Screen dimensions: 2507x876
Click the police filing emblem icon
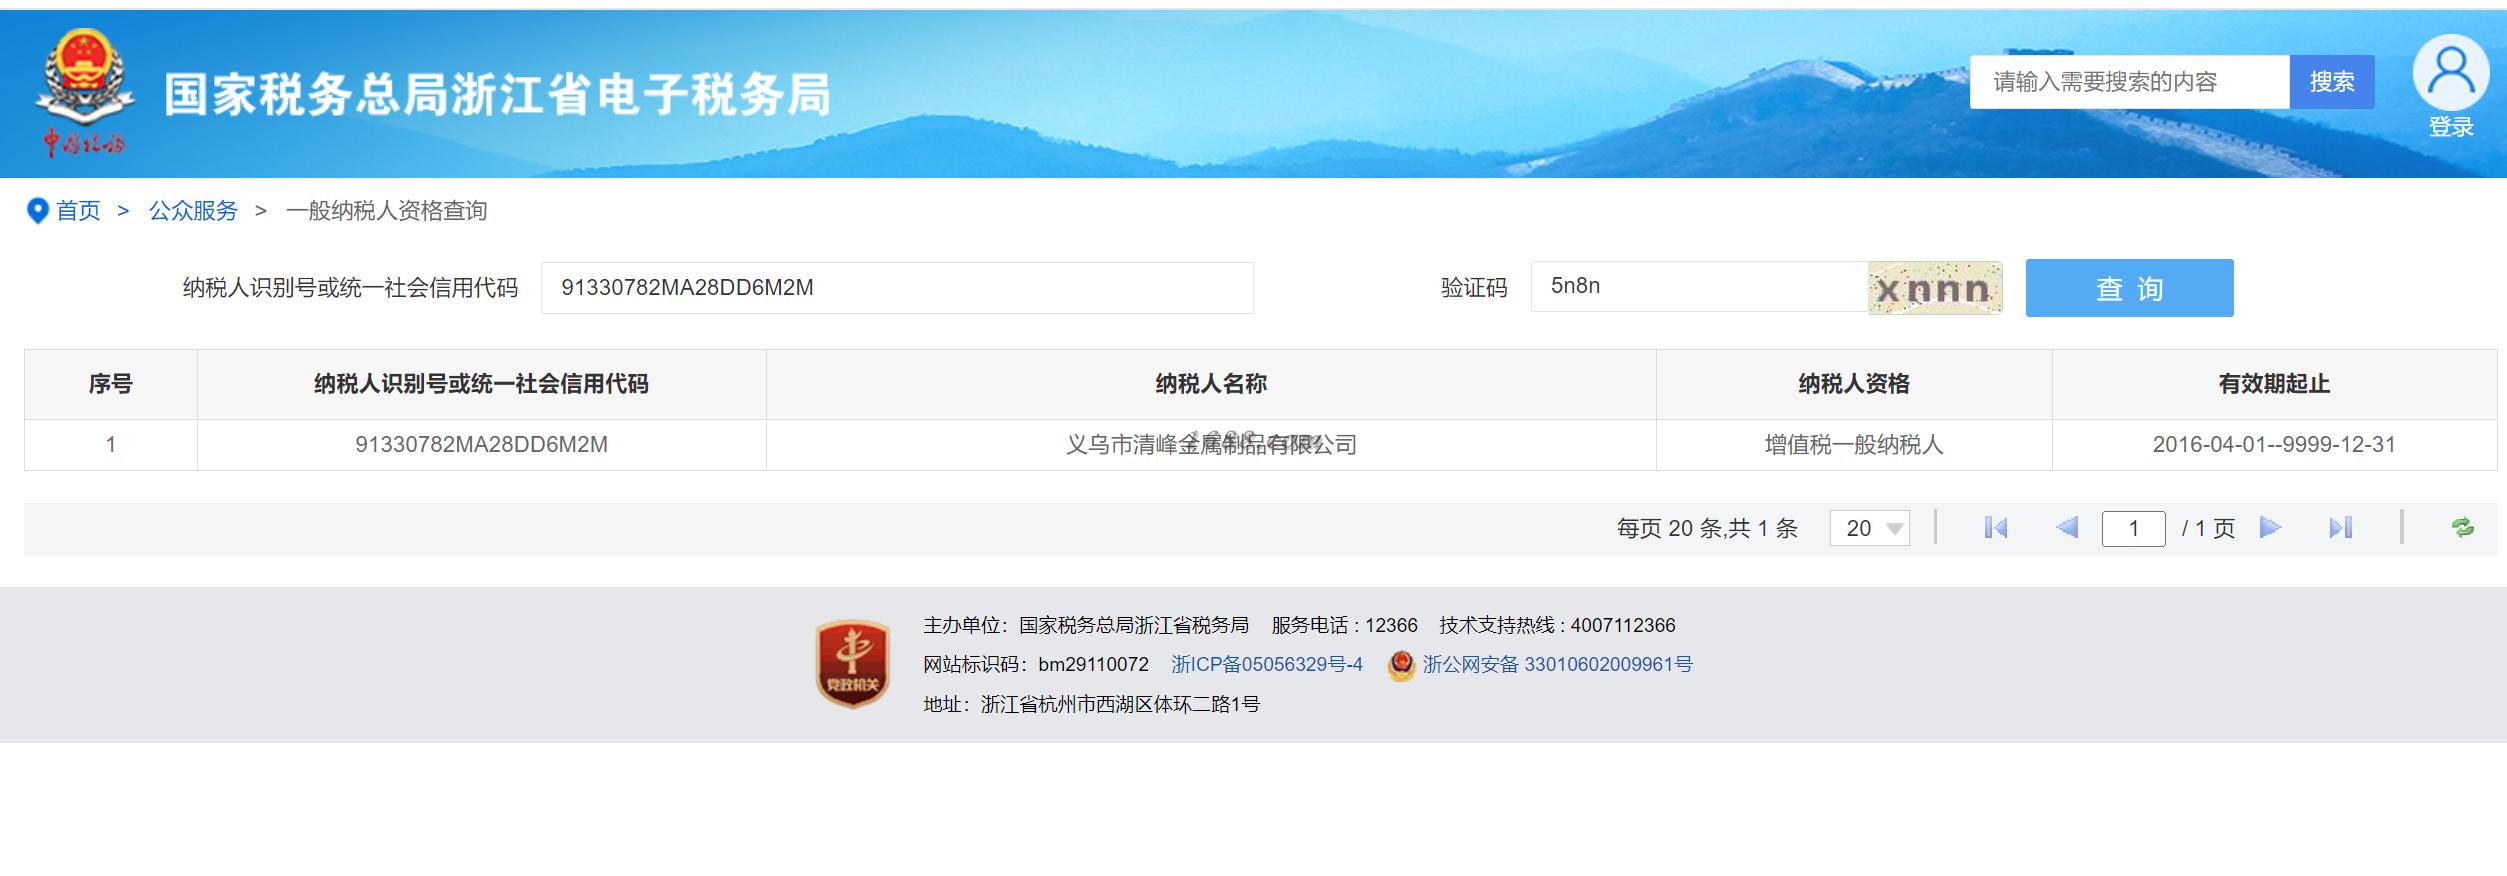point(1401,665)
